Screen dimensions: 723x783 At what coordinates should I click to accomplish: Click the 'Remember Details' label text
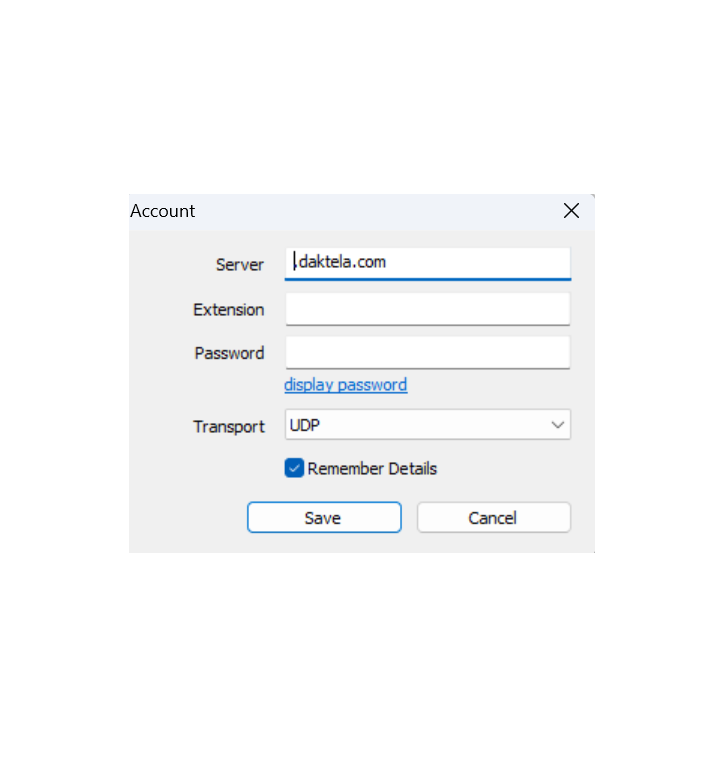(x=372, y=468)
